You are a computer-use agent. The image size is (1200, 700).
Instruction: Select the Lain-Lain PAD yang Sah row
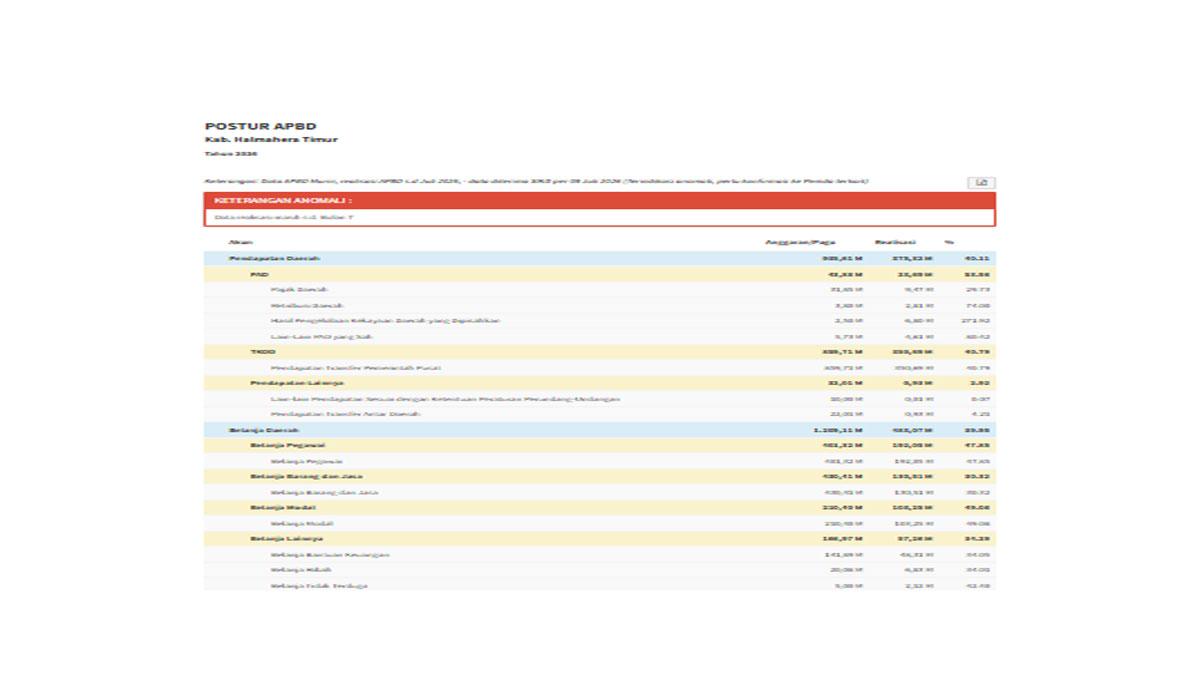[599, 337]
